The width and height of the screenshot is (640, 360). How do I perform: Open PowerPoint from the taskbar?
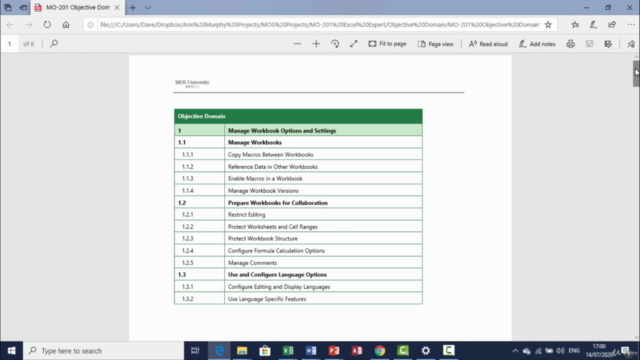click(334, 351)
